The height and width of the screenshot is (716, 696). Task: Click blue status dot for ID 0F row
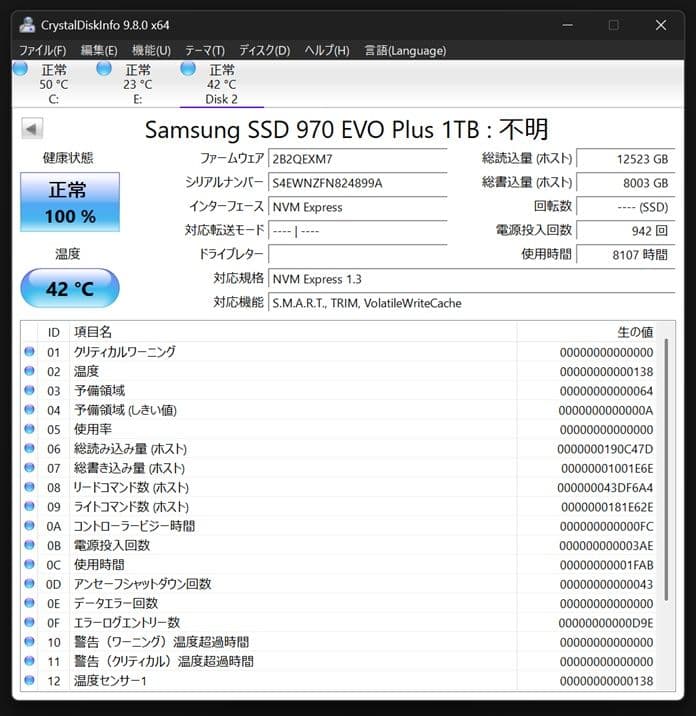point(29,622)
